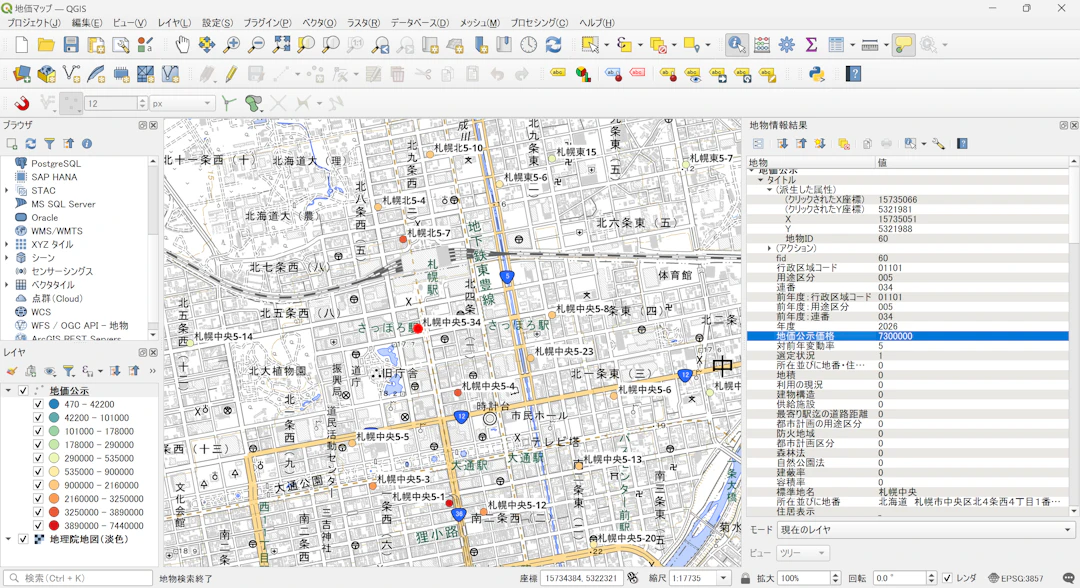Filter the Browser panel

[x=50, y=143]
